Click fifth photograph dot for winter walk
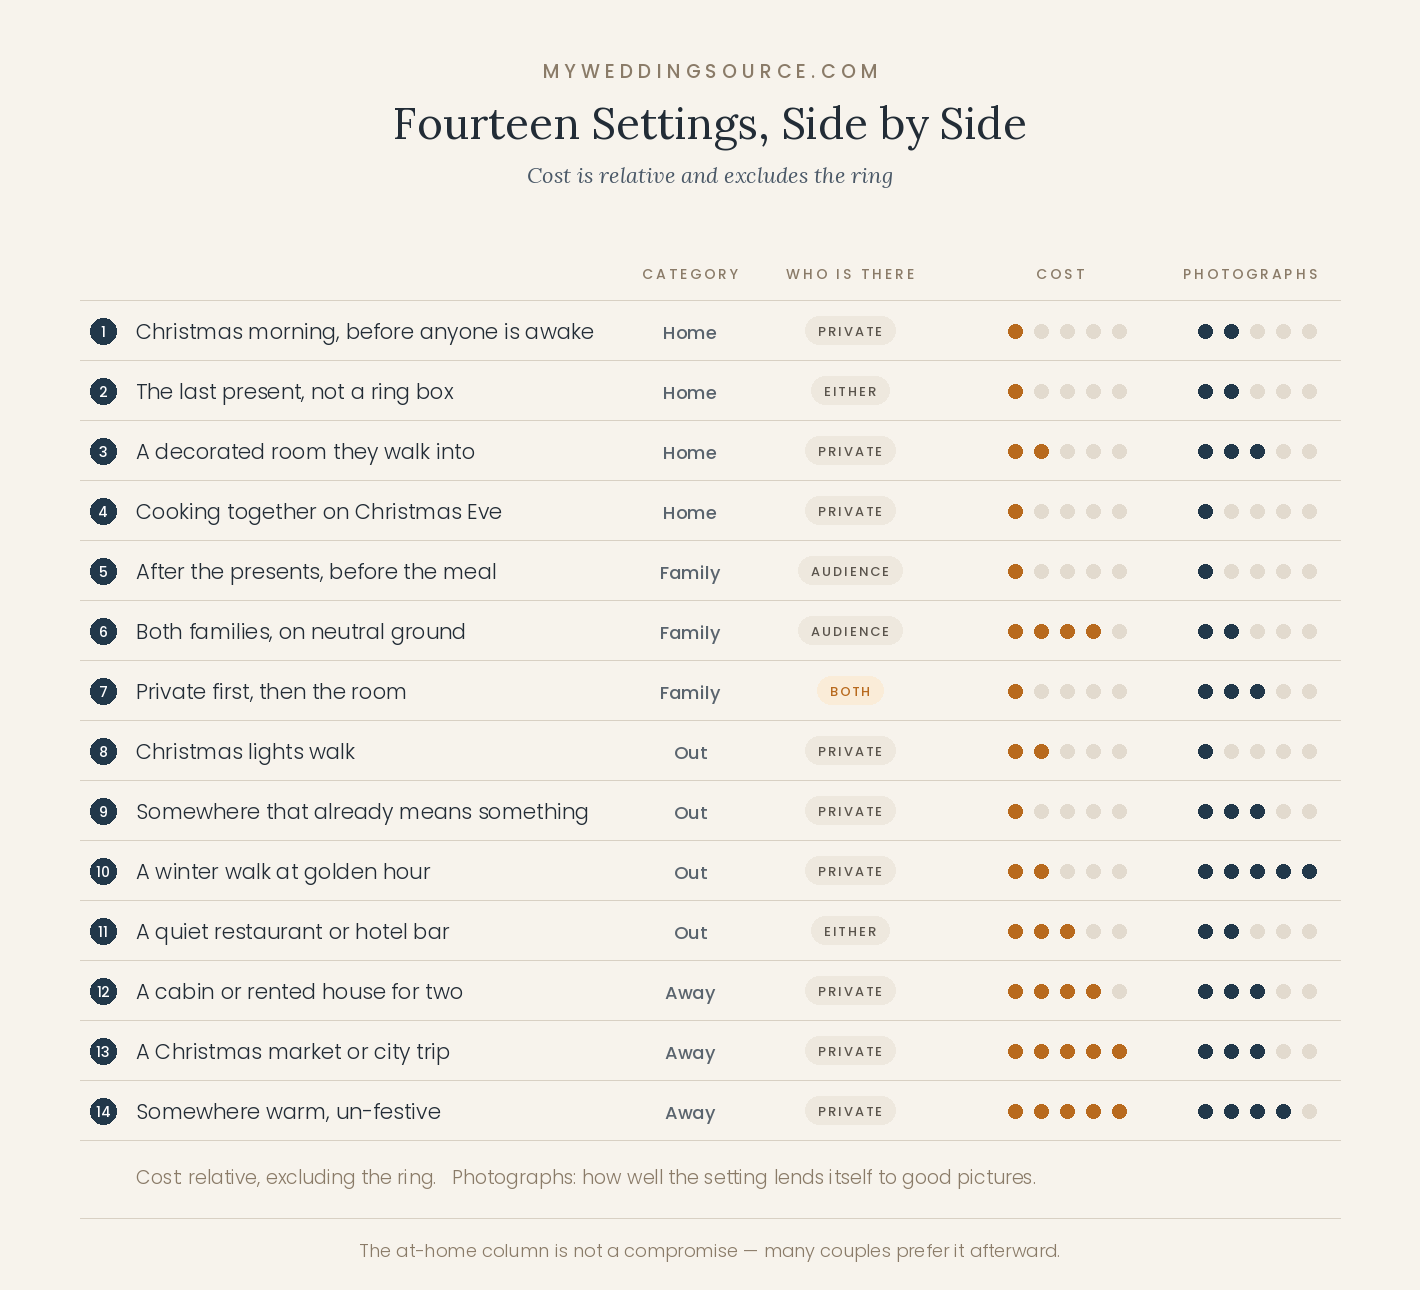 click(1309, 871)
